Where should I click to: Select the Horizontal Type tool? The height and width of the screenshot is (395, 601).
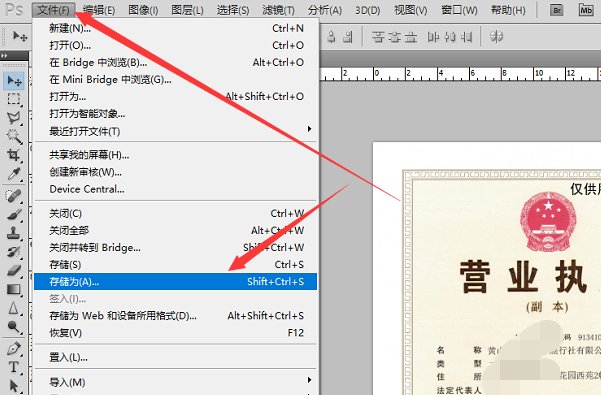coord(15,367)
